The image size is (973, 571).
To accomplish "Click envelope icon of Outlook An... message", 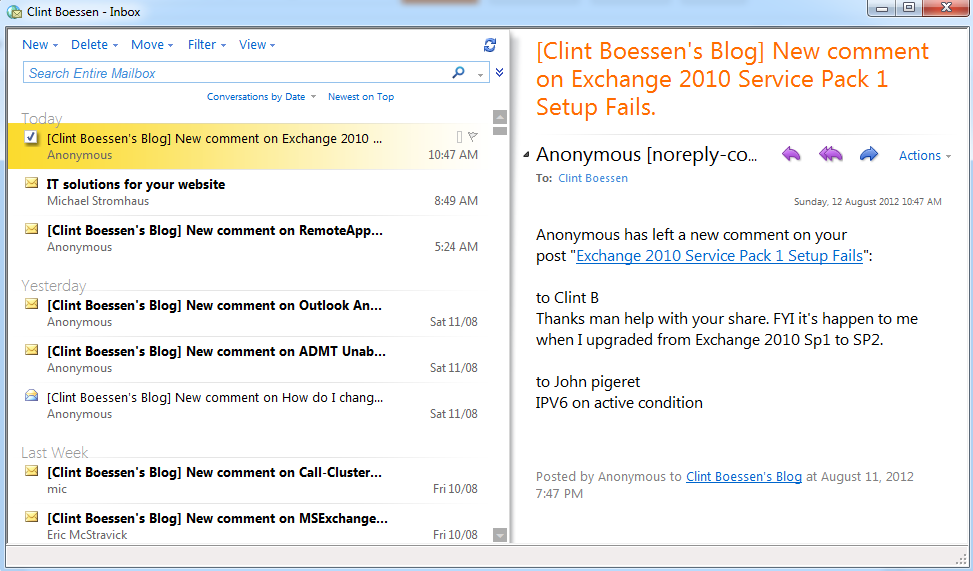I will tap(32, 304).
